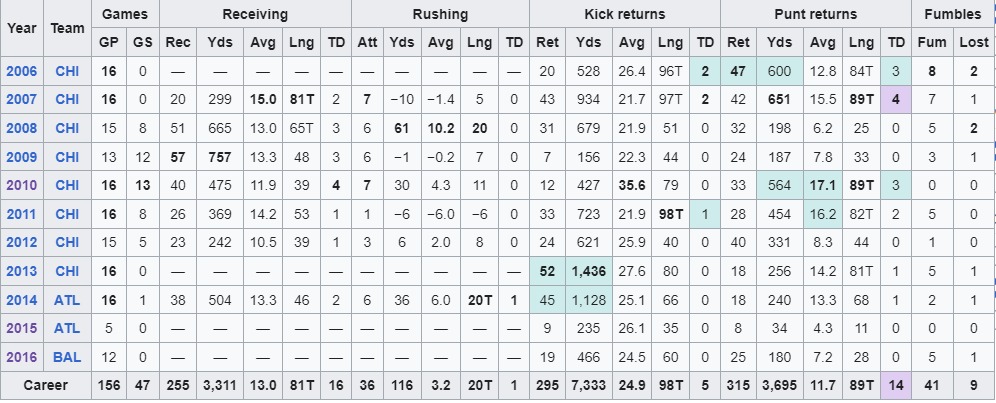The width and height of the screenshot is (996, 403).
Task: Click the ATL team link for 2014
Action: (67, 300)
